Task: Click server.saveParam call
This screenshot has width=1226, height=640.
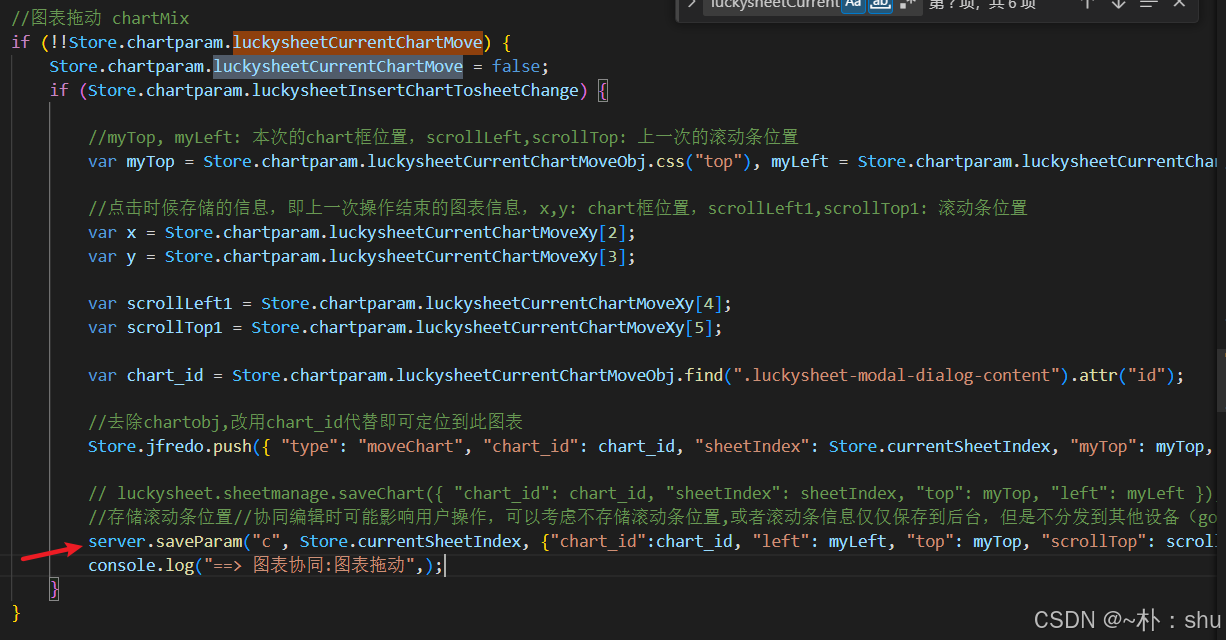Action: point(166,541)
